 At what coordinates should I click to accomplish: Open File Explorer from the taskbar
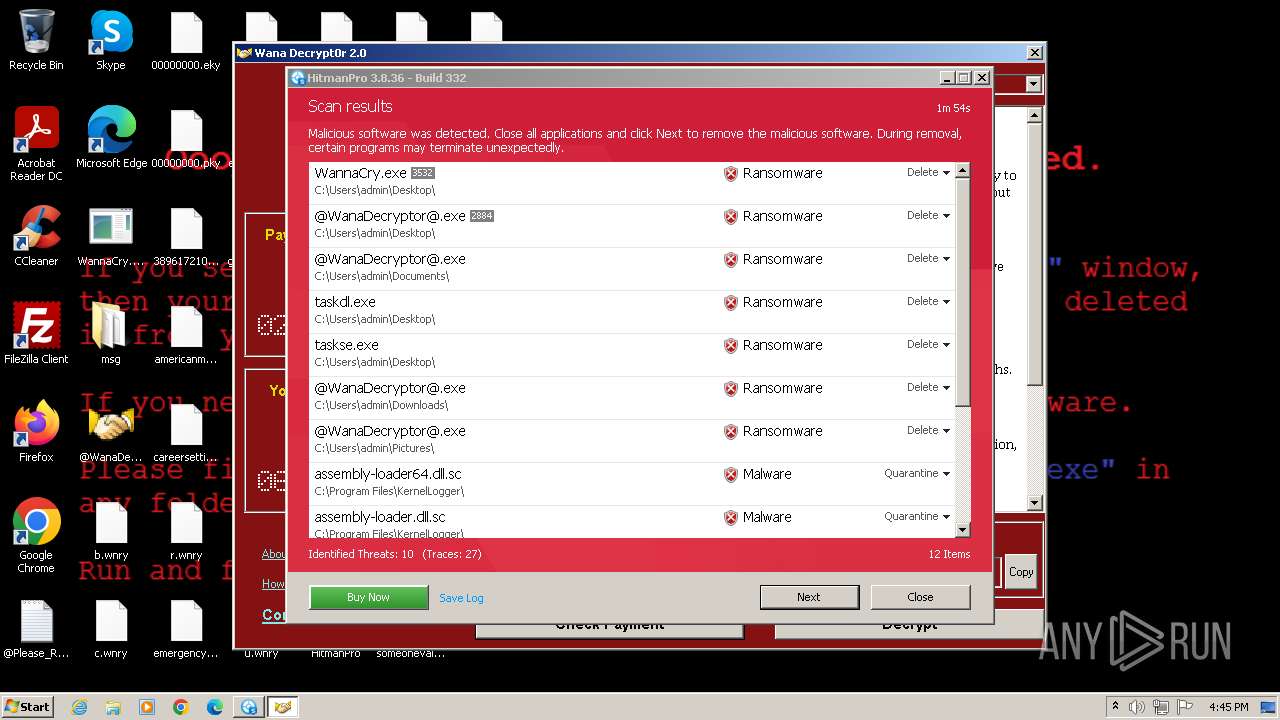point(113,707)
